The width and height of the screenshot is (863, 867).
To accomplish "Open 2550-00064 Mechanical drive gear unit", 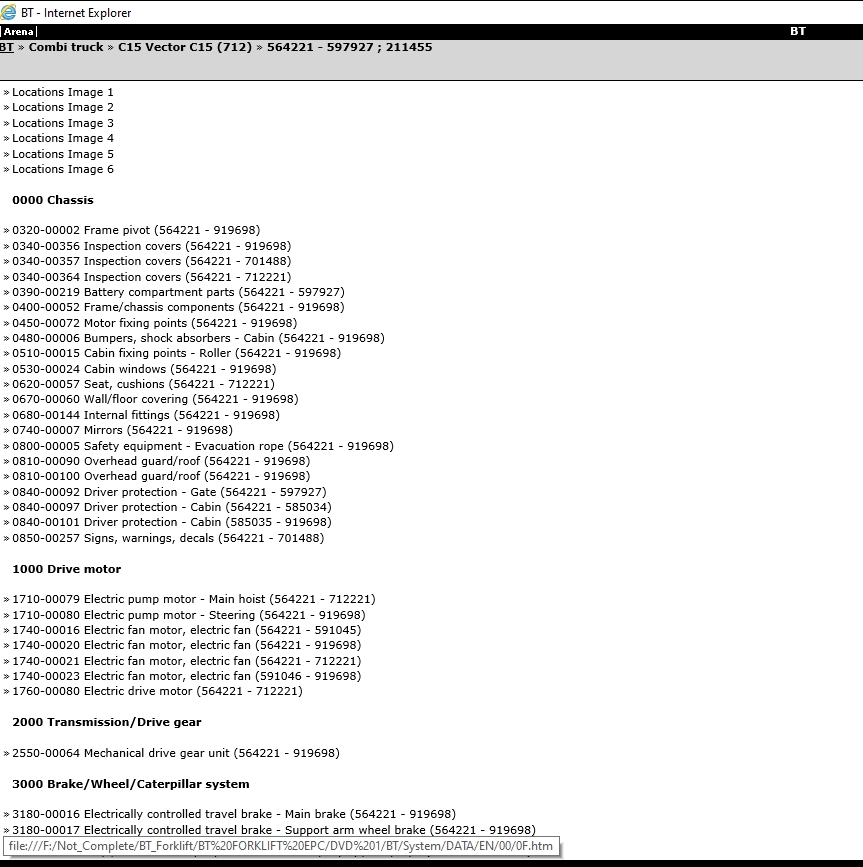I will 175,753.
